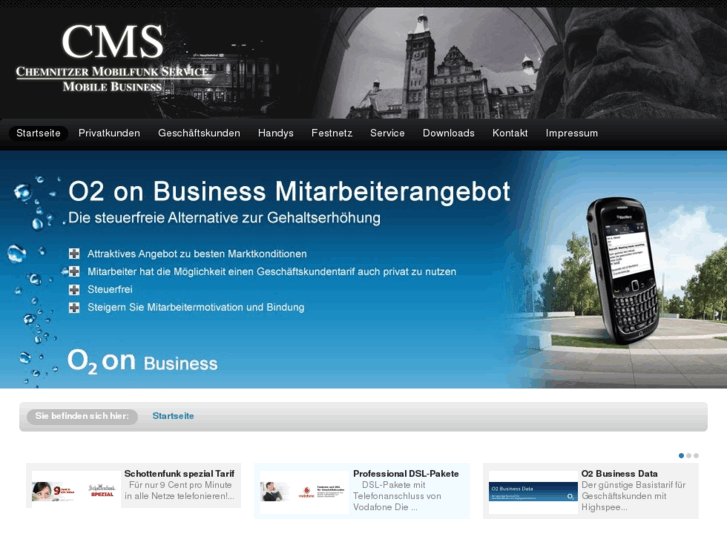Open the Startseite menu item
The width and height of the screenshot is (727, 545).
38,133
